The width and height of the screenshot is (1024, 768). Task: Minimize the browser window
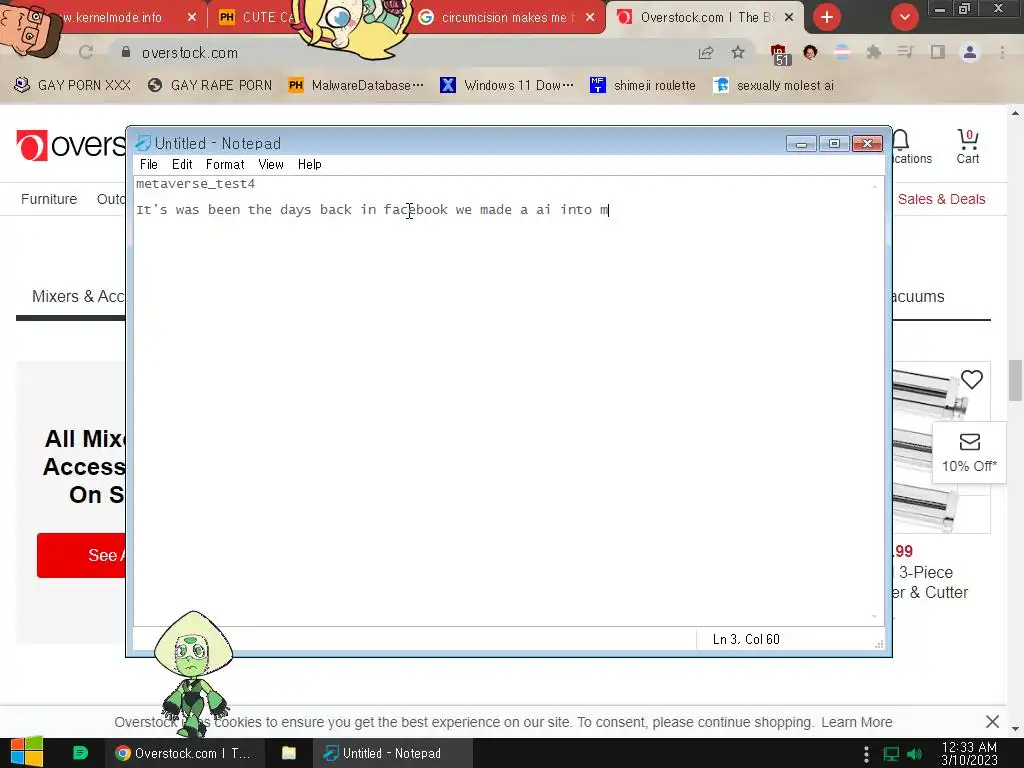click(x=940, y=9)
